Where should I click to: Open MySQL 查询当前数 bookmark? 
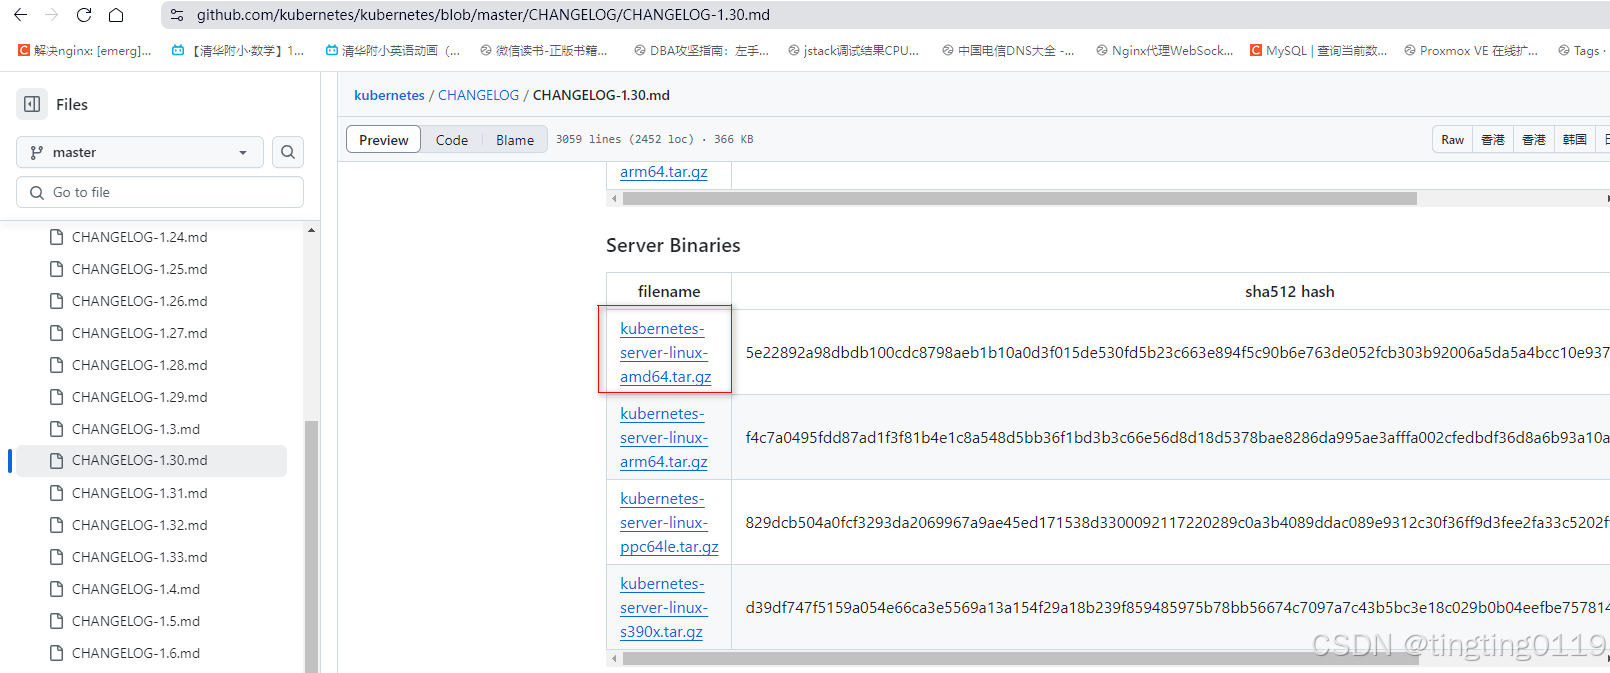(1318, 50)
